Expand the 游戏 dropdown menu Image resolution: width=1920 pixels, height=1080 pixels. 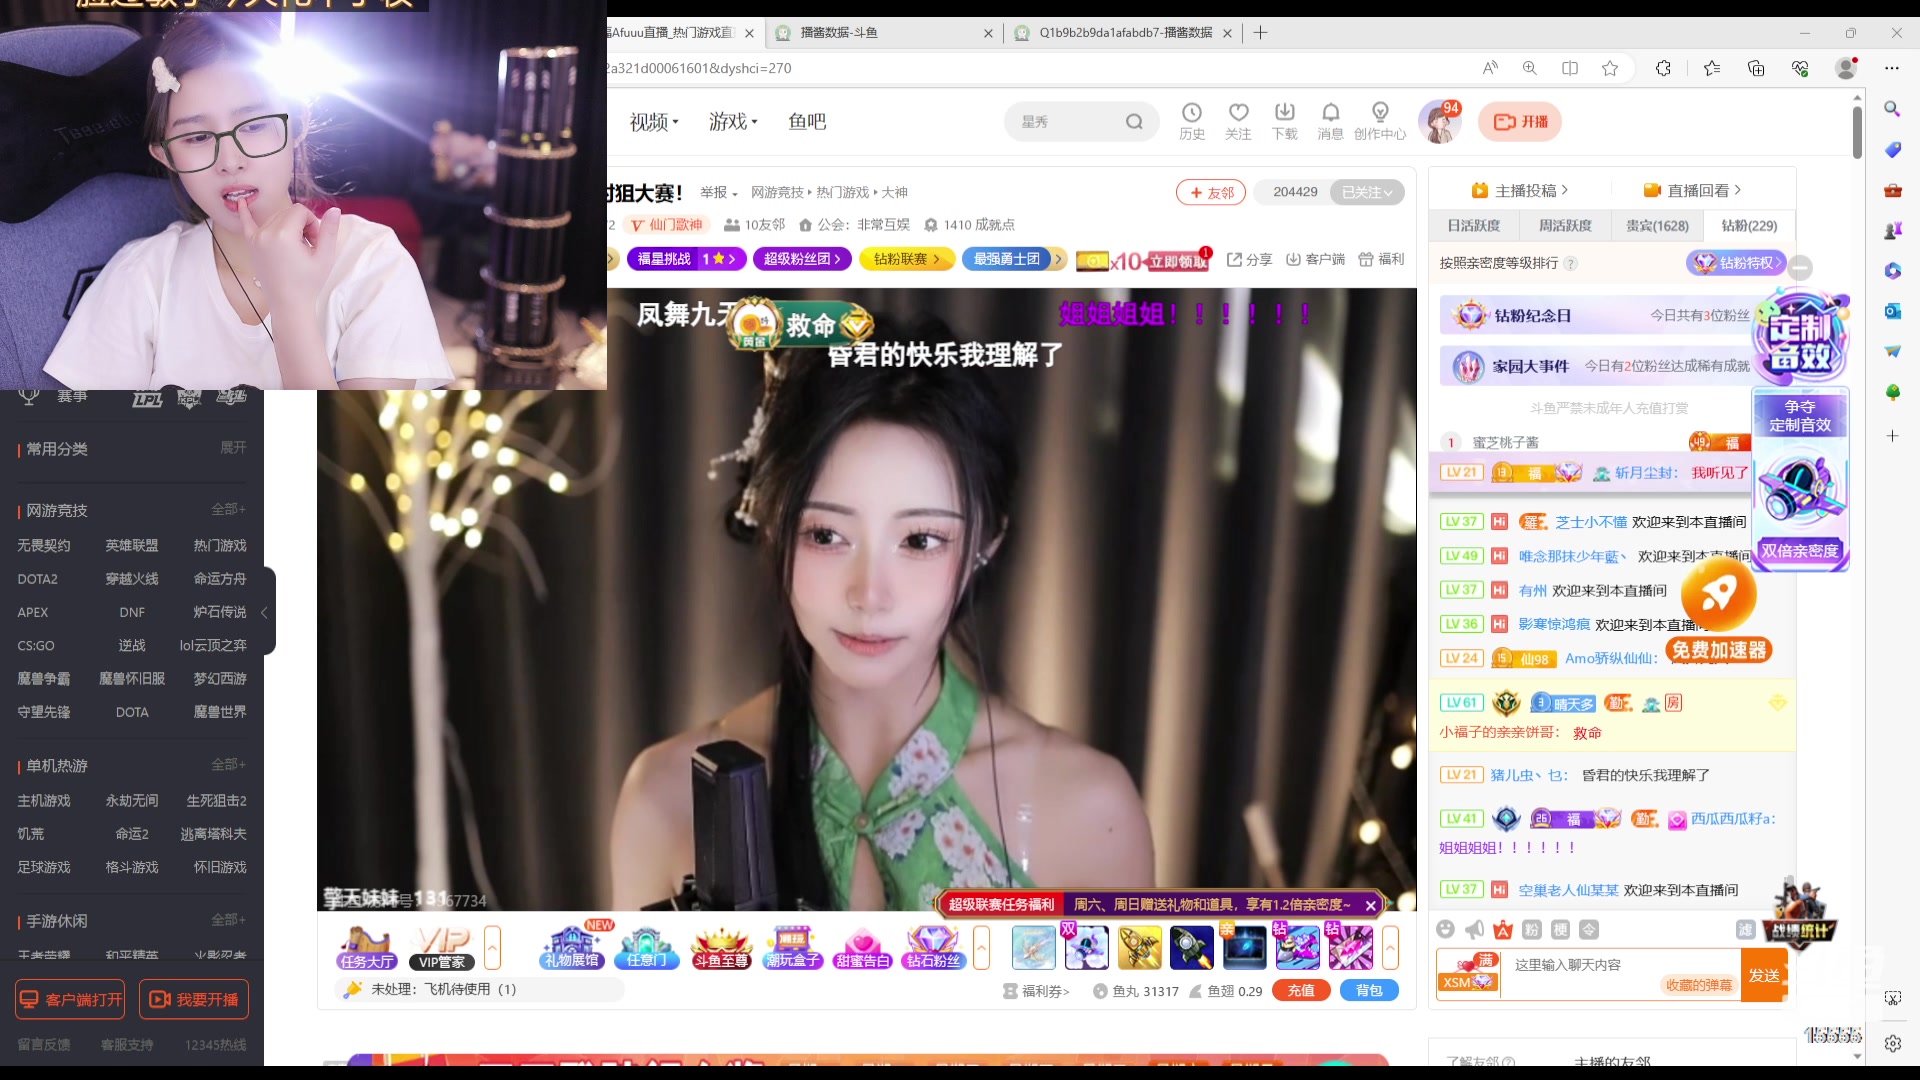point(733,122)
